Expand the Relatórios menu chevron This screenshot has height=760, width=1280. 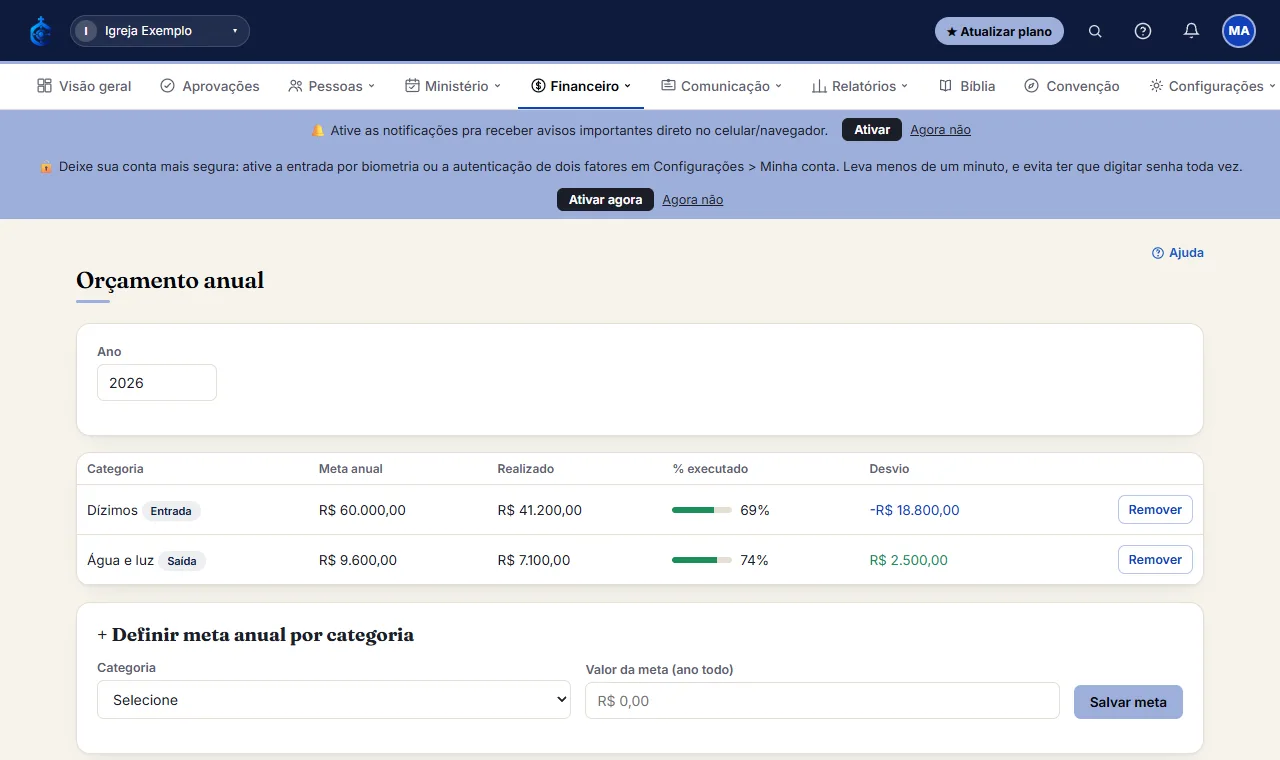tap(905, 86)
